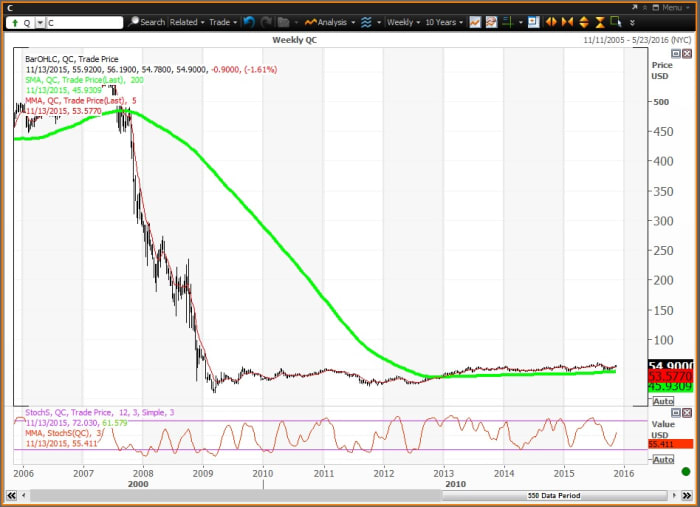
Task: Click the StochS 12, 3, Simple legend
Action: click(x=100, y=412)
